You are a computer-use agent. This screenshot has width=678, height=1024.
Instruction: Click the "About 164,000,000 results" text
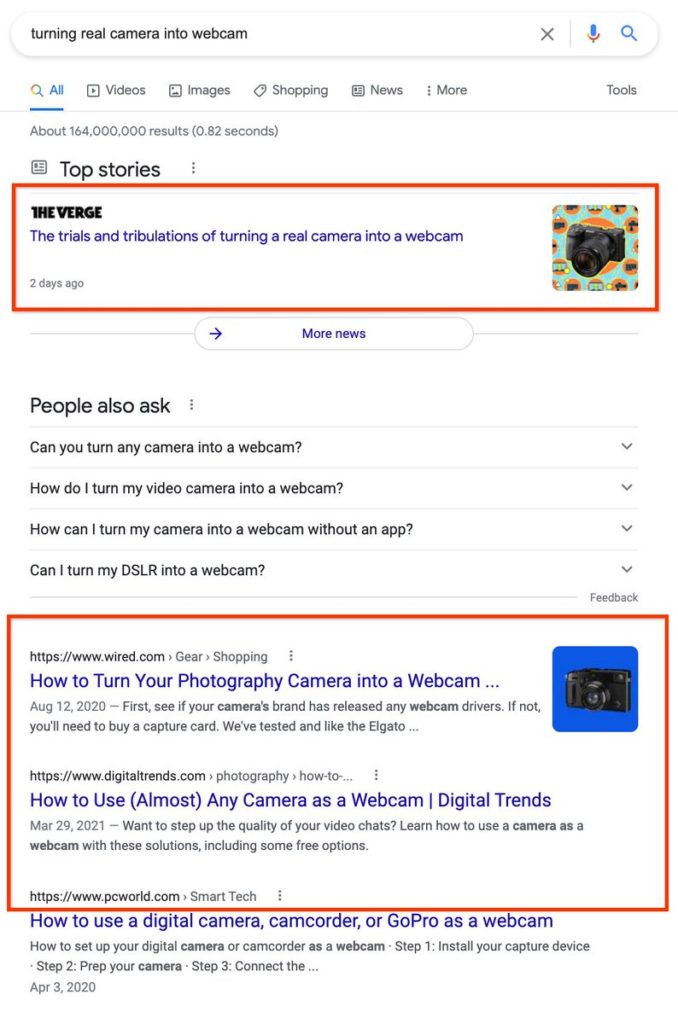click(154, 131)
